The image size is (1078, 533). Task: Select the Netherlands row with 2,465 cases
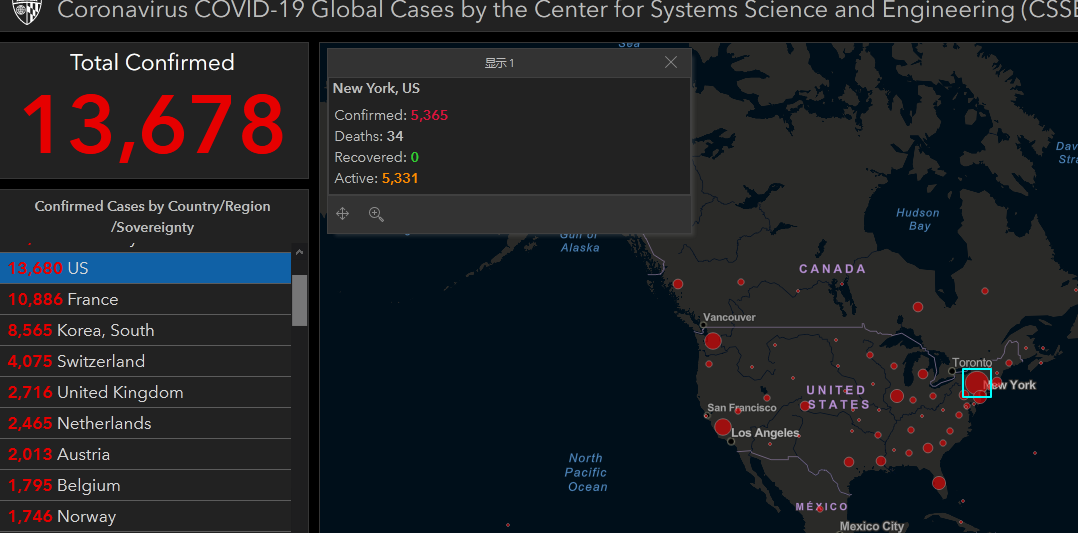(146, 423)
